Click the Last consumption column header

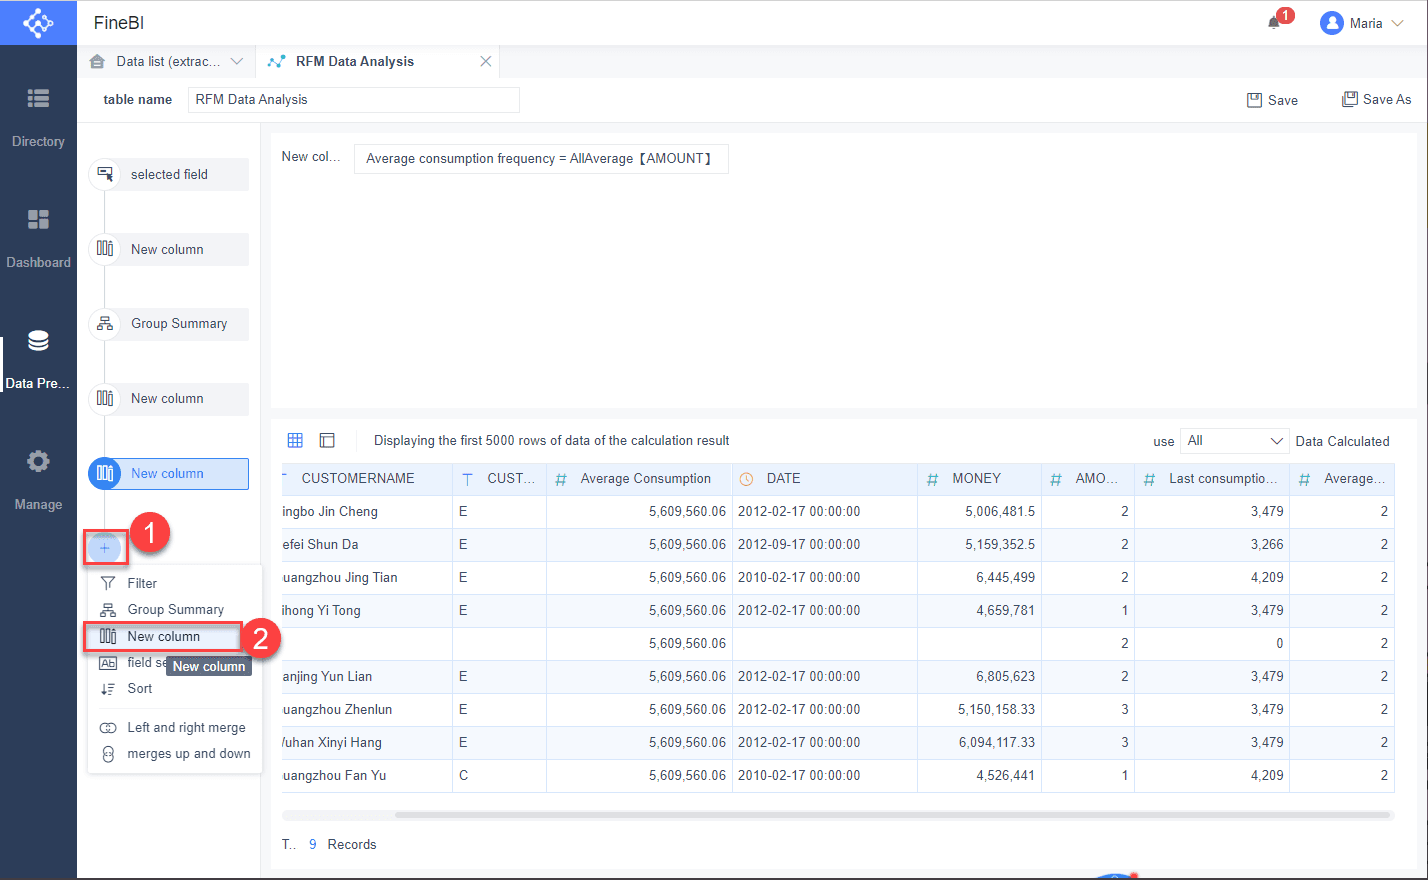[1212, 478]
